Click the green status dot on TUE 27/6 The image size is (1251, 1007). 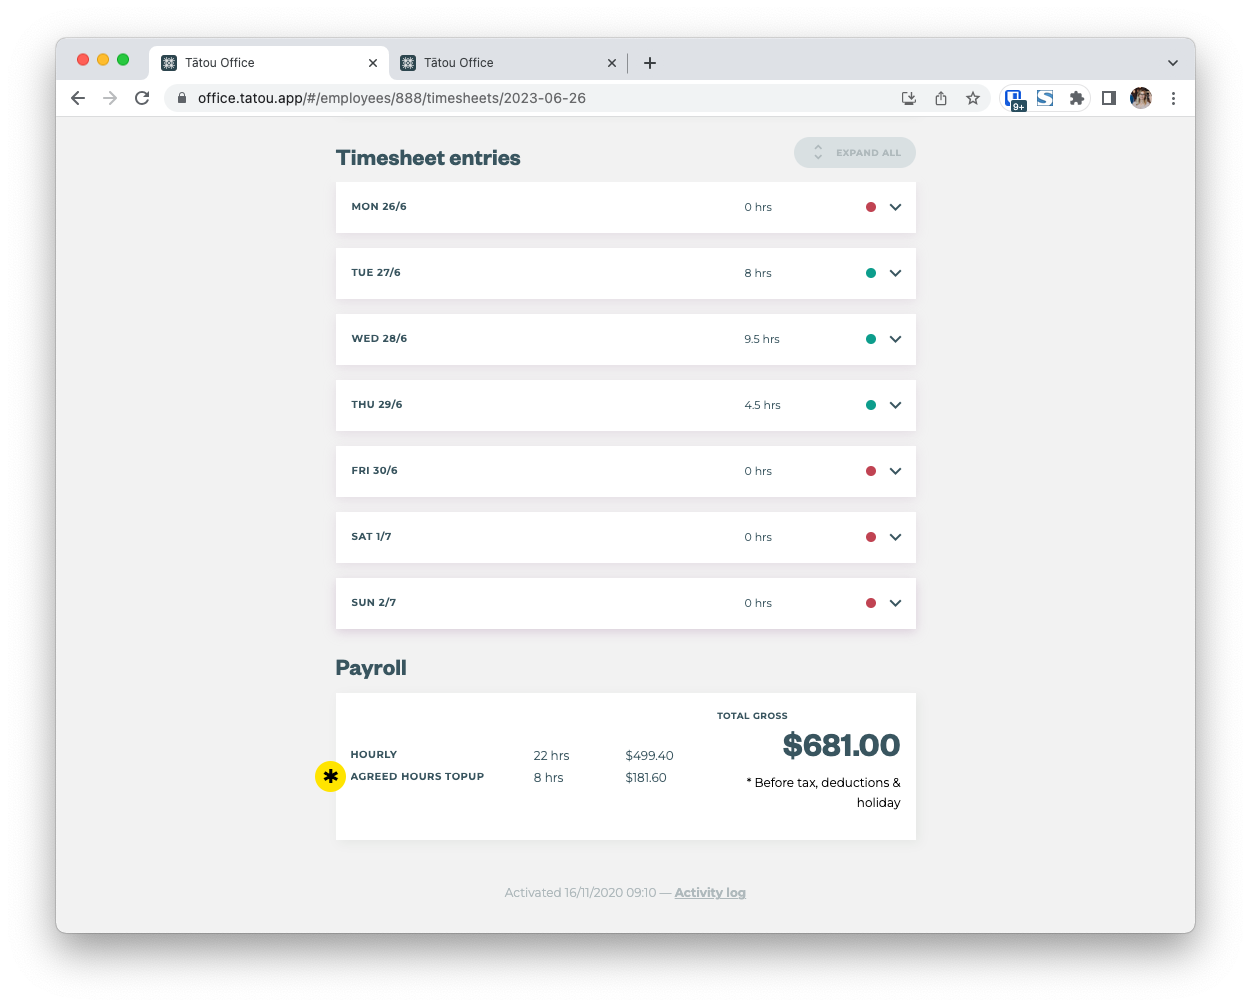coord(871,272)
